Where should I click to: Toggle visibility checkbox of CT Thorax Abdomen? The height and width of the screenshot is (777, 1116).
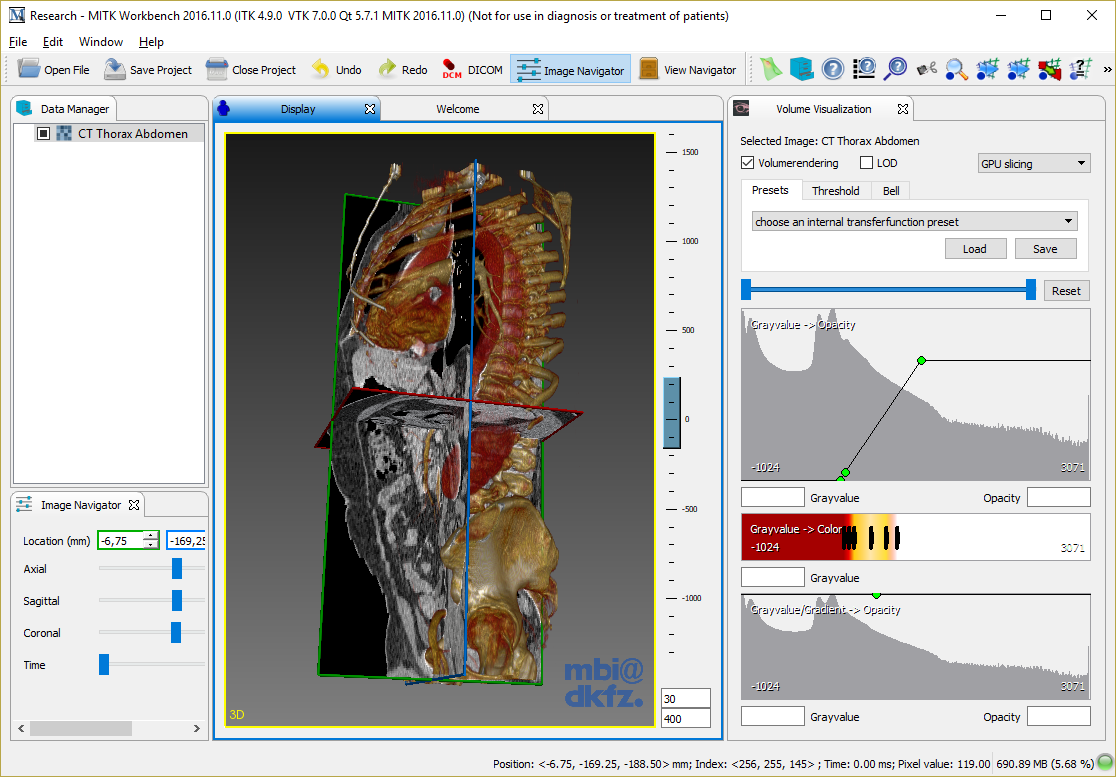pos(43,134)
